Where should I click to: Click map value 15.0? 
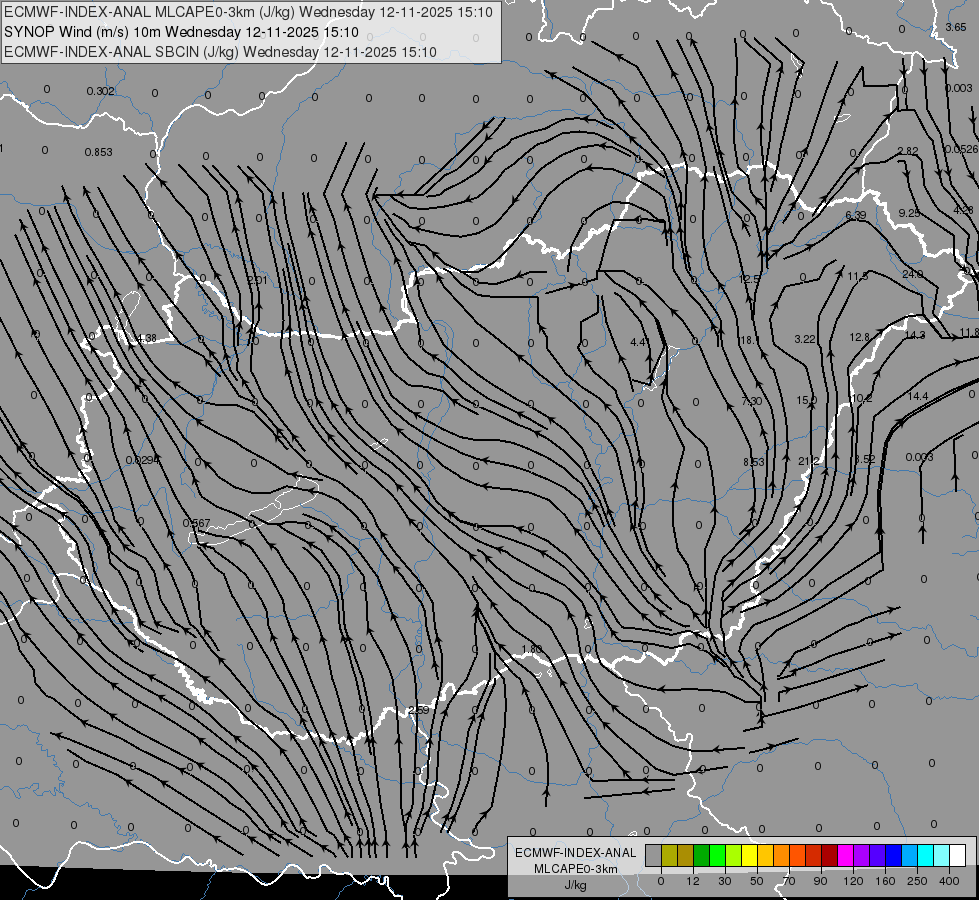pyautogui.click(x=807, y=400)
